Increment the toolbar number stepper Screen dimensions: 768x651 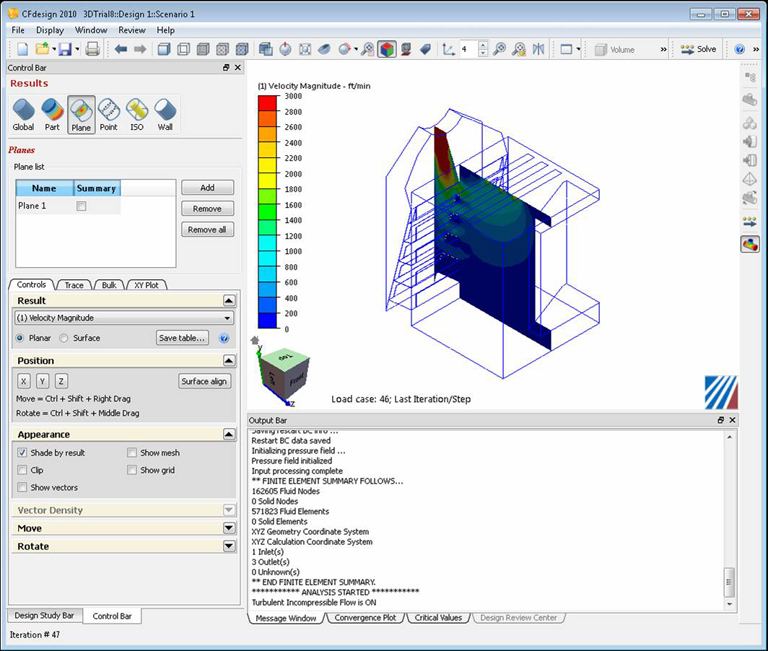point(483,45)
